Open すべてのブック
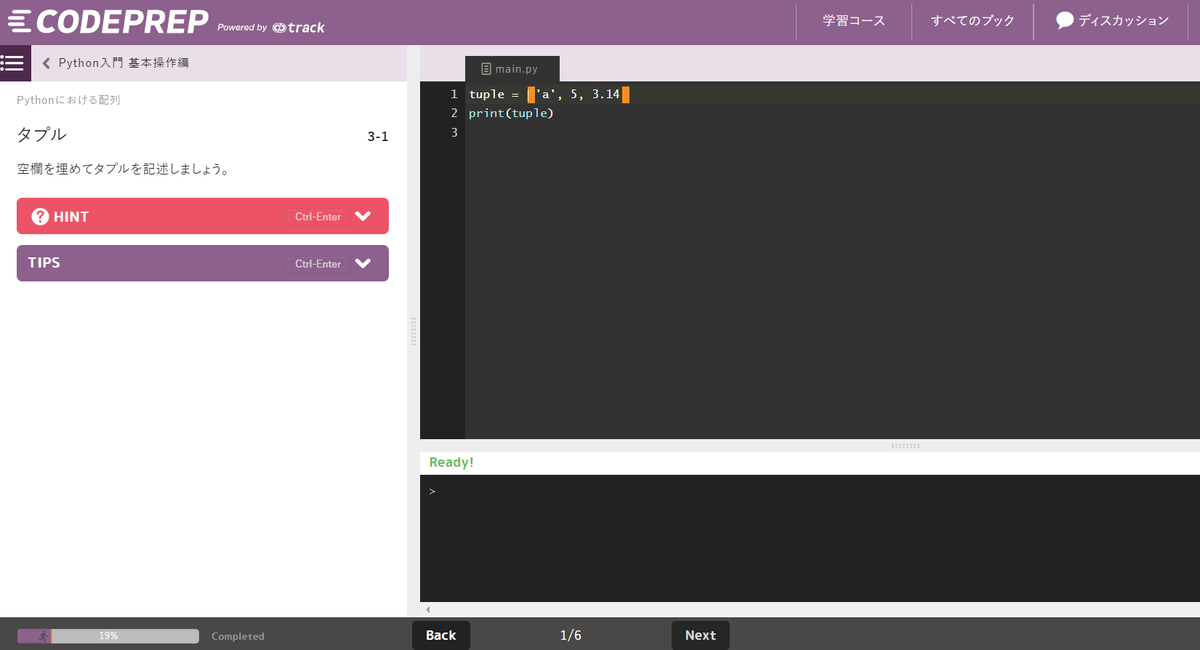Viewport: 1200px width, 650px height. [971, 21]
